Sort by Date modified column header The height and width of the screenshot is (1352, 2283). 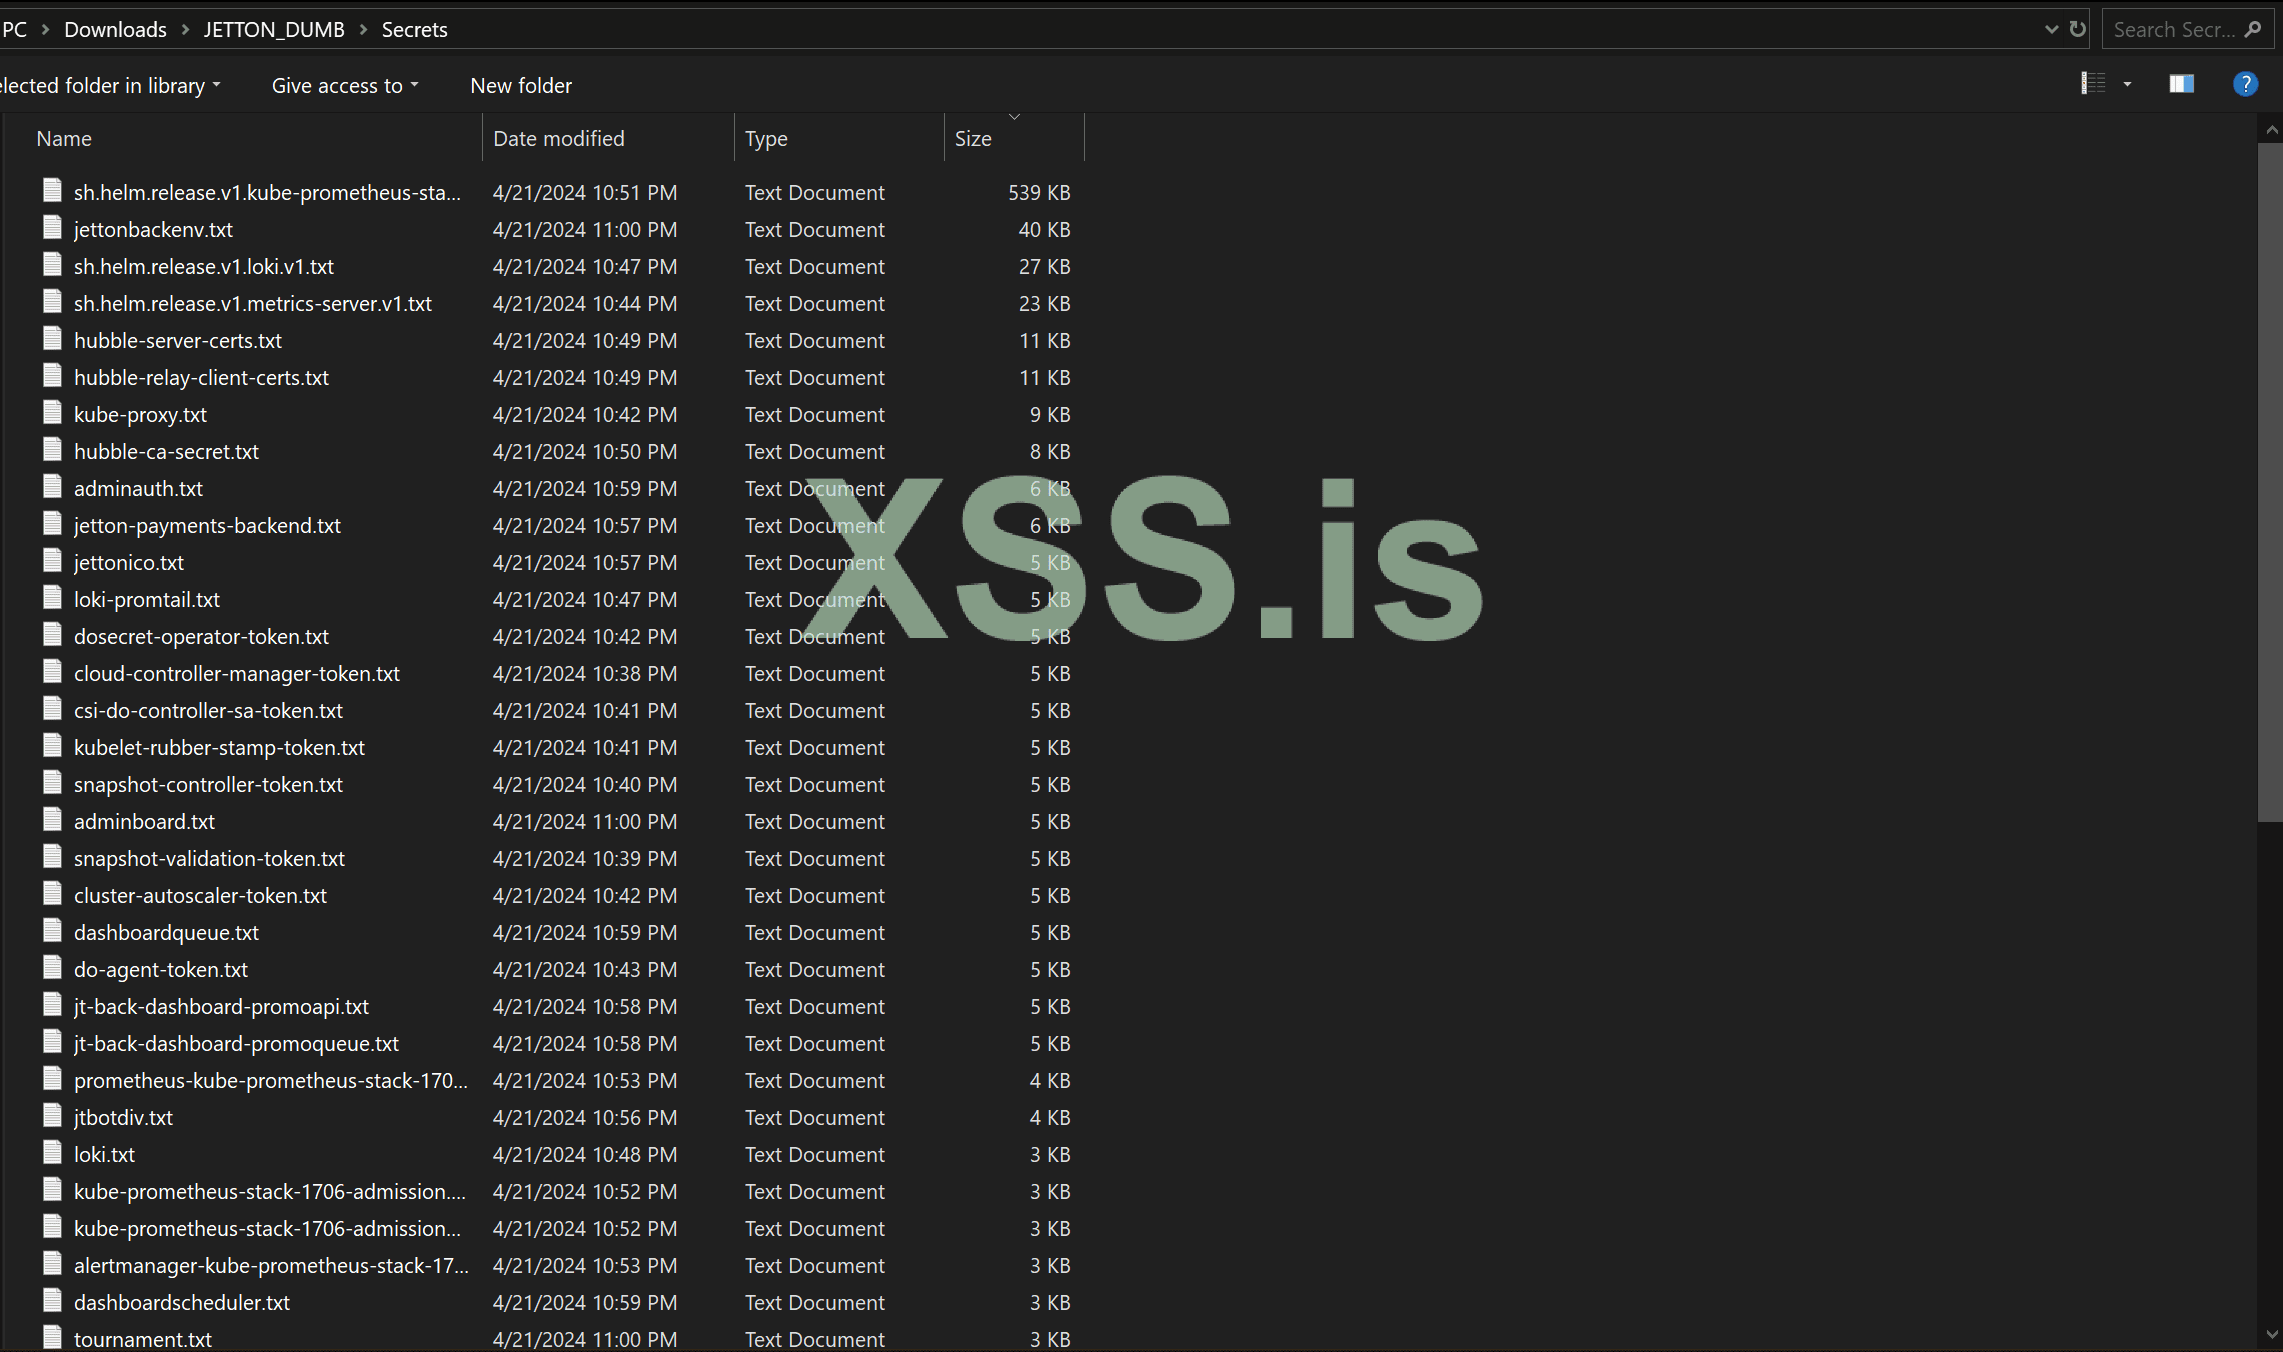[x=558, y=139]
